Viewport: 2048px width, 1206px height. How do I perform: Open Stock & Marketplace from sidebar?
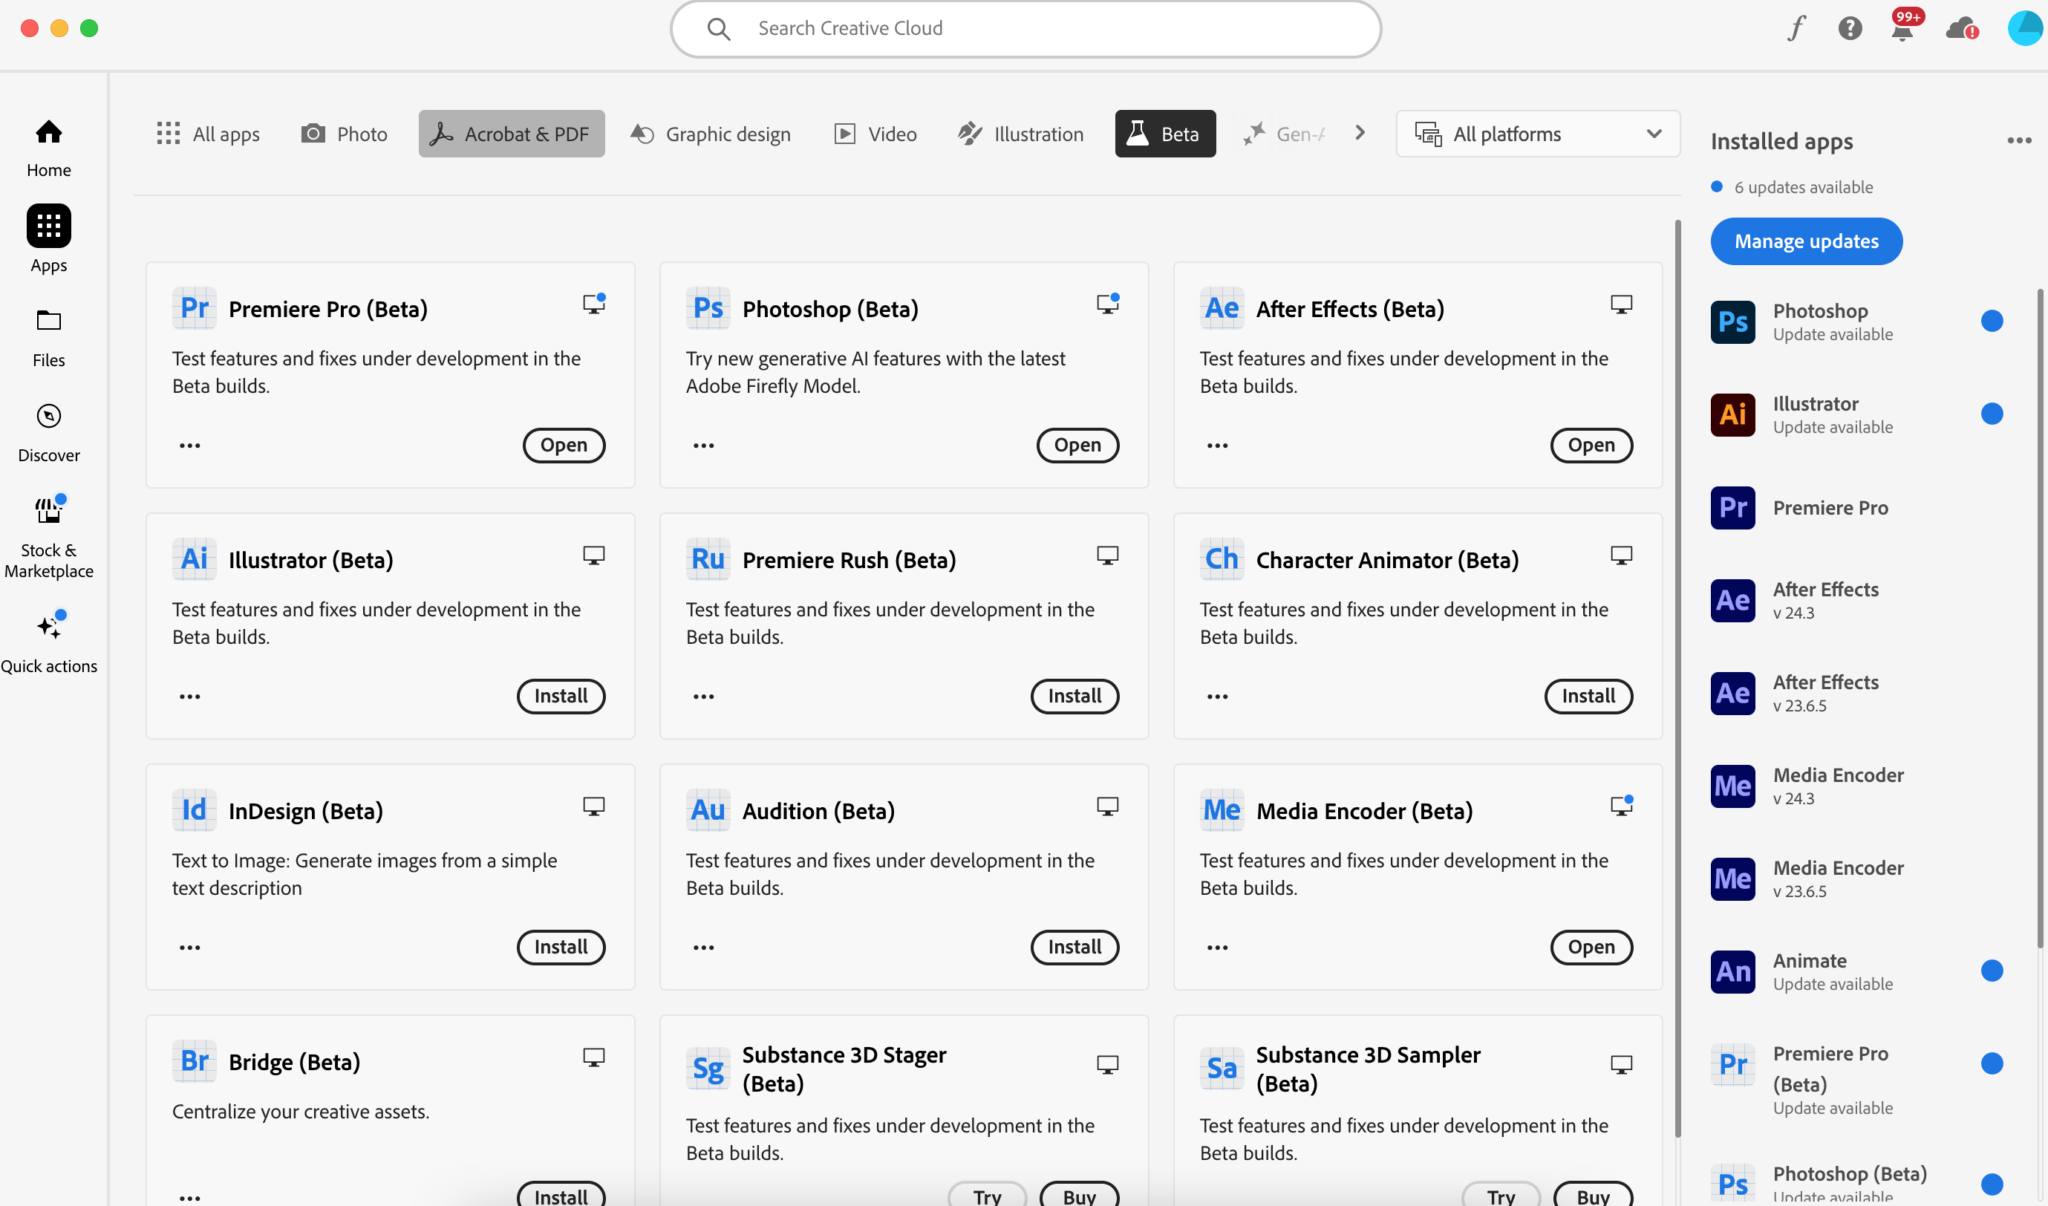[x=48, y=537]
